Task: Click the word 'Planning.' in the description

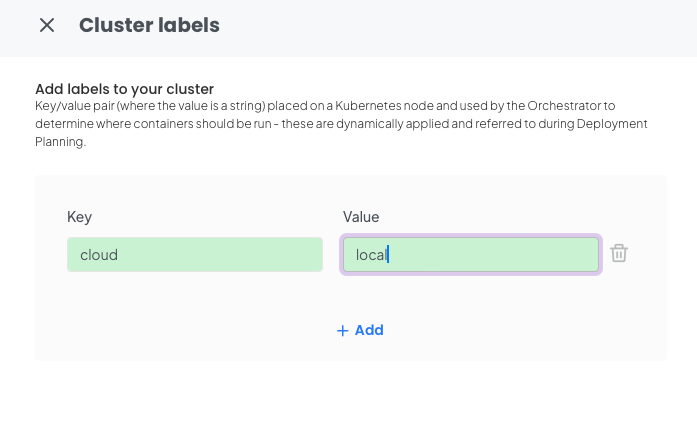Action: point(60,142)
